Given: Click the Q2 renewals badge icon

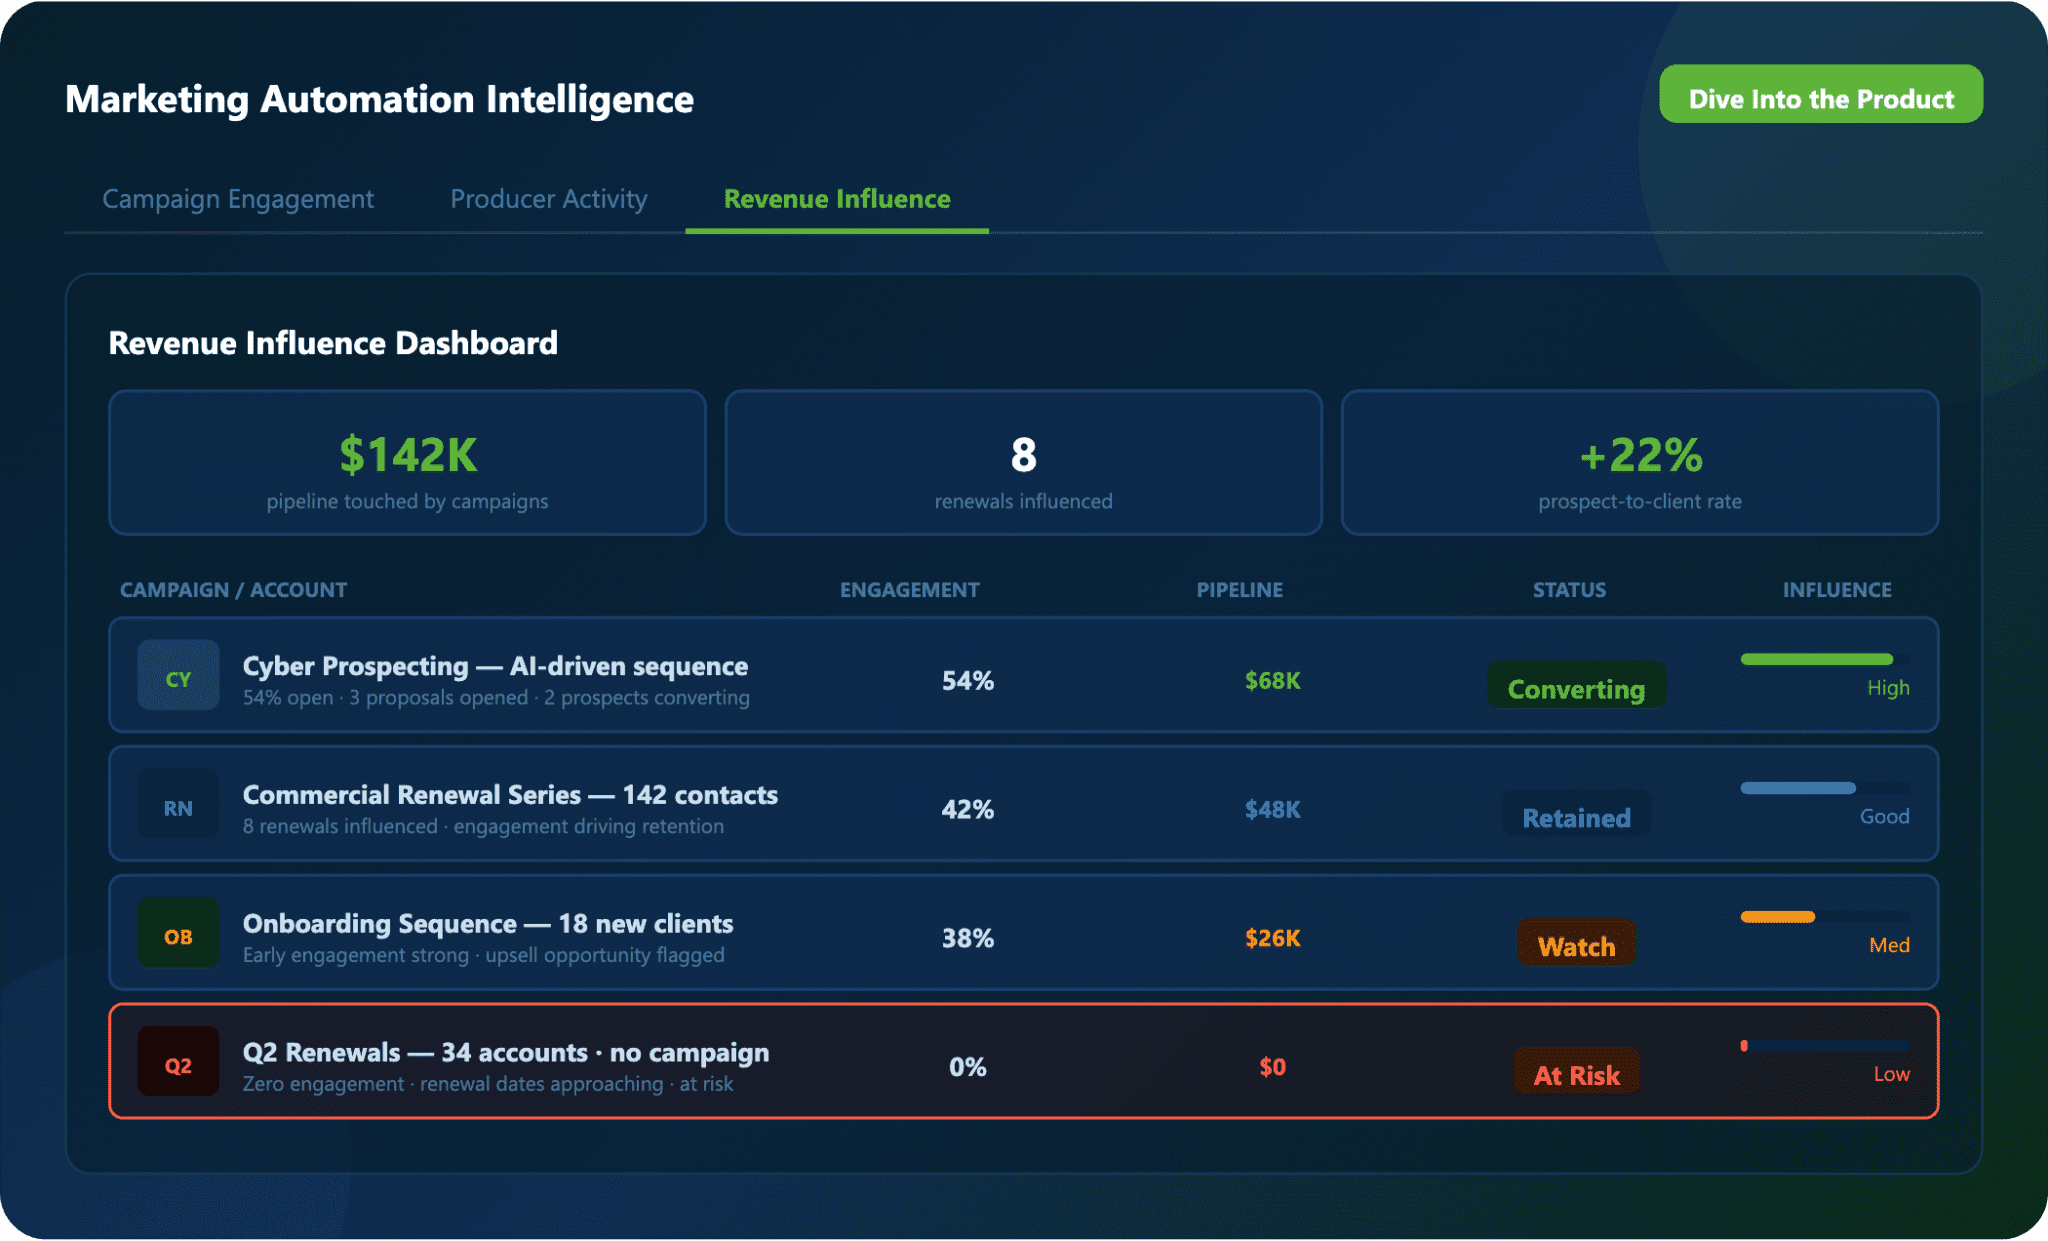Looking at the screenshot, I should click(x=178, y=1066).
